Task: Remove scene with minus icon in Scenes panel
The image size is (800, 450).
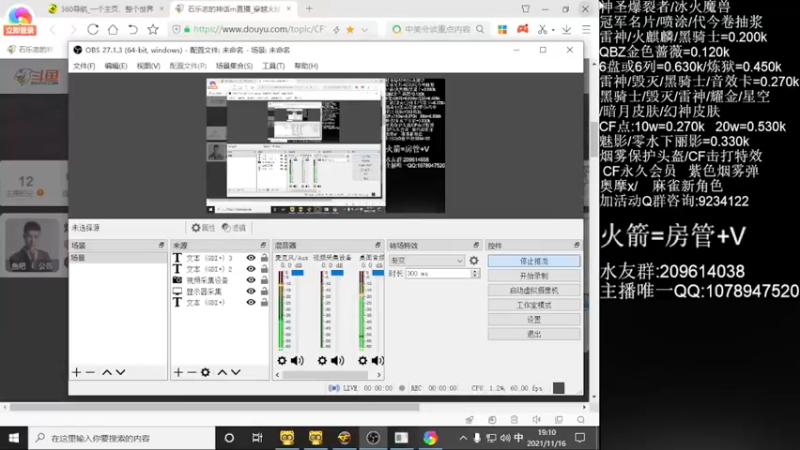Action: 90,372
